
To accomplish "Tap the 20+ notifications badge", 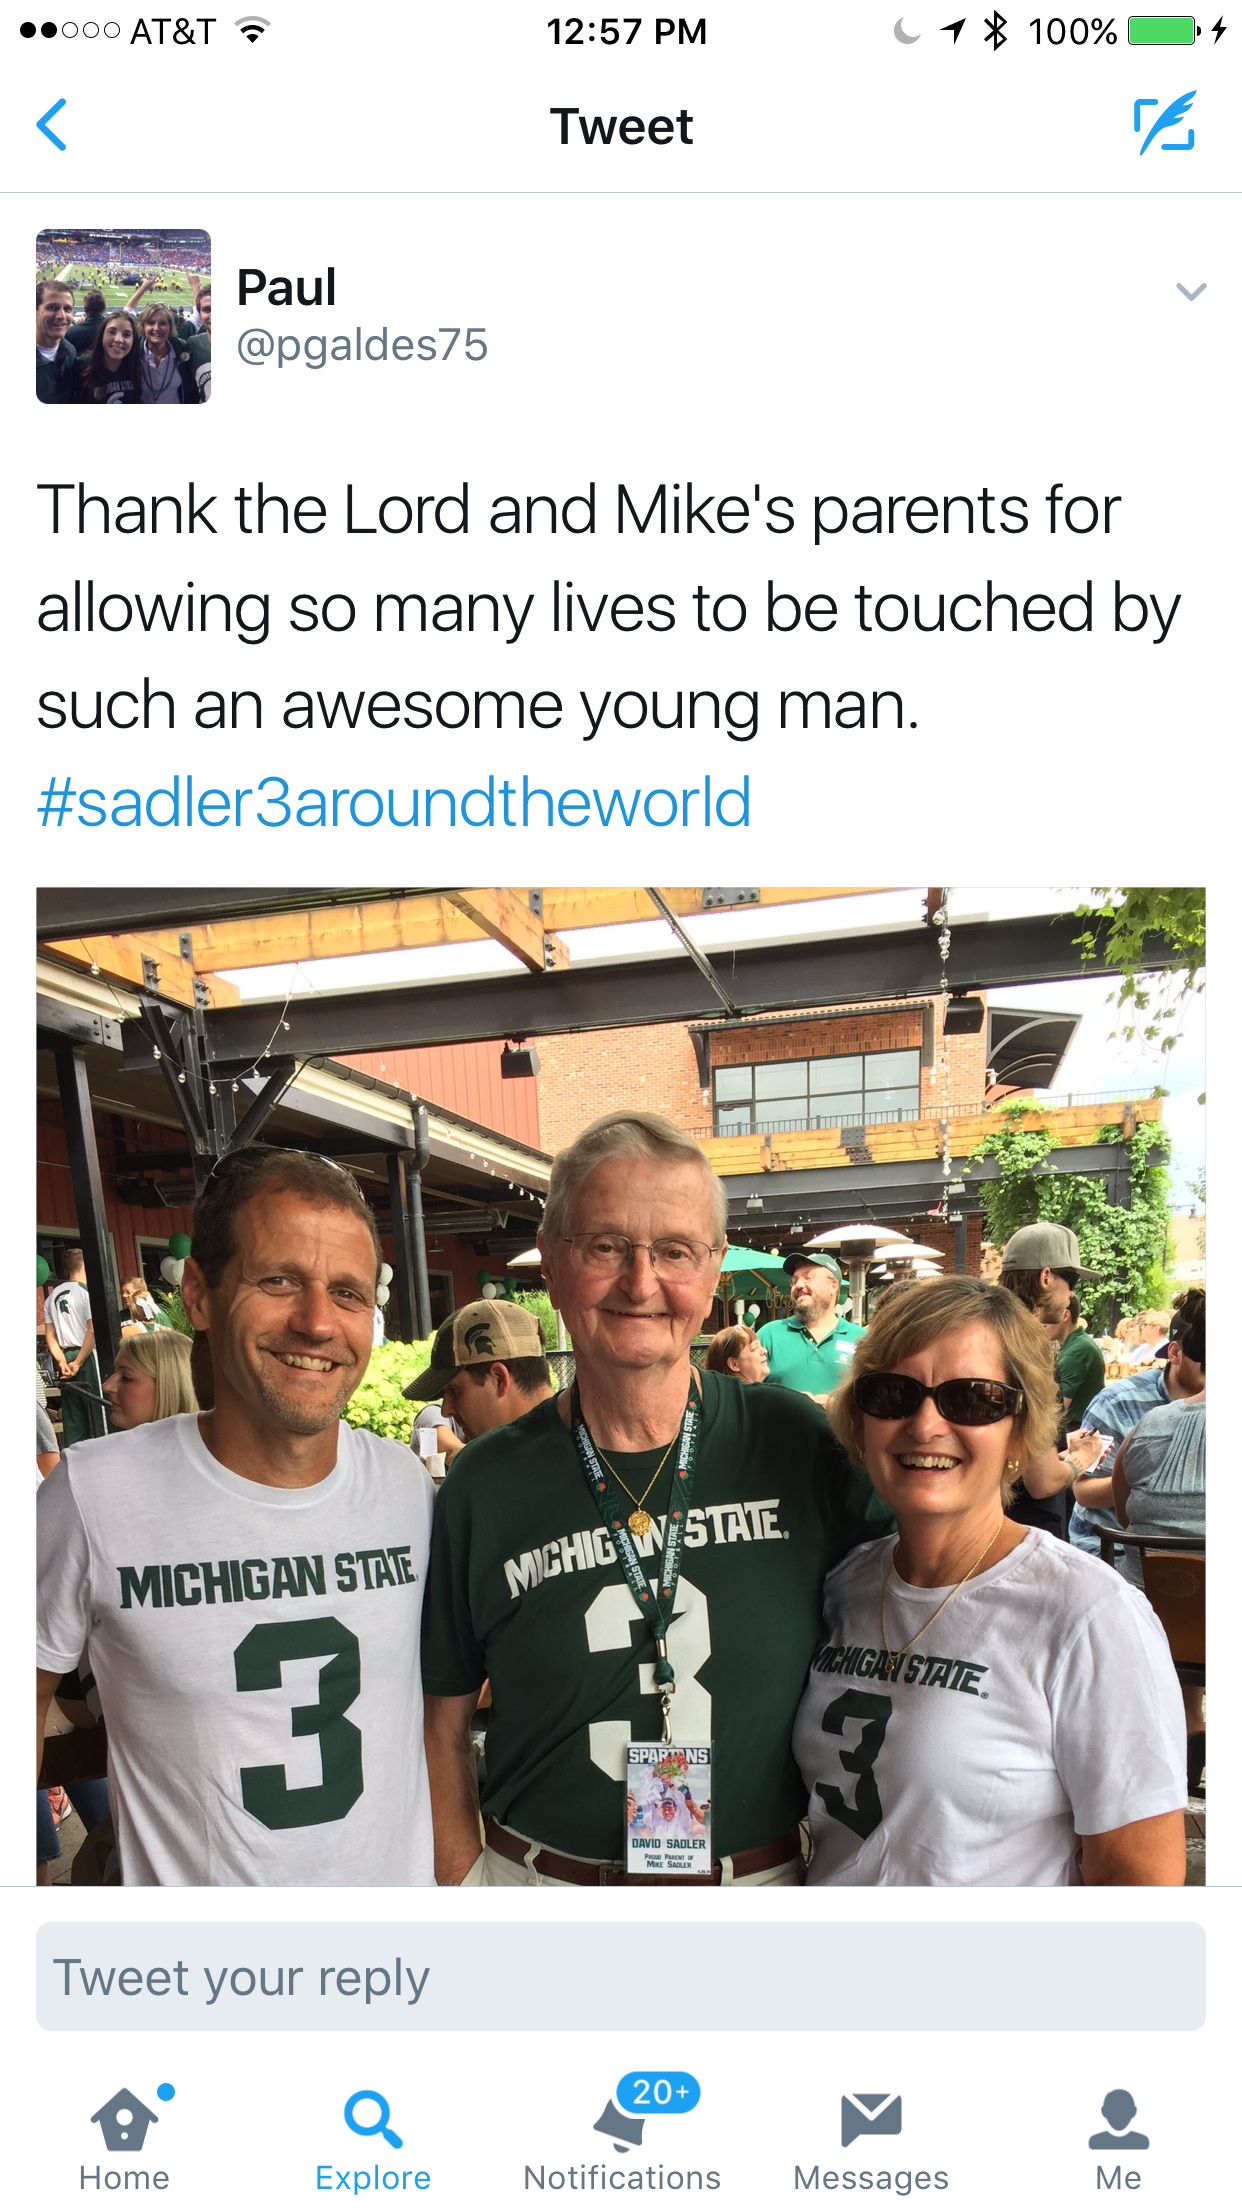I will click(659, 2092).
